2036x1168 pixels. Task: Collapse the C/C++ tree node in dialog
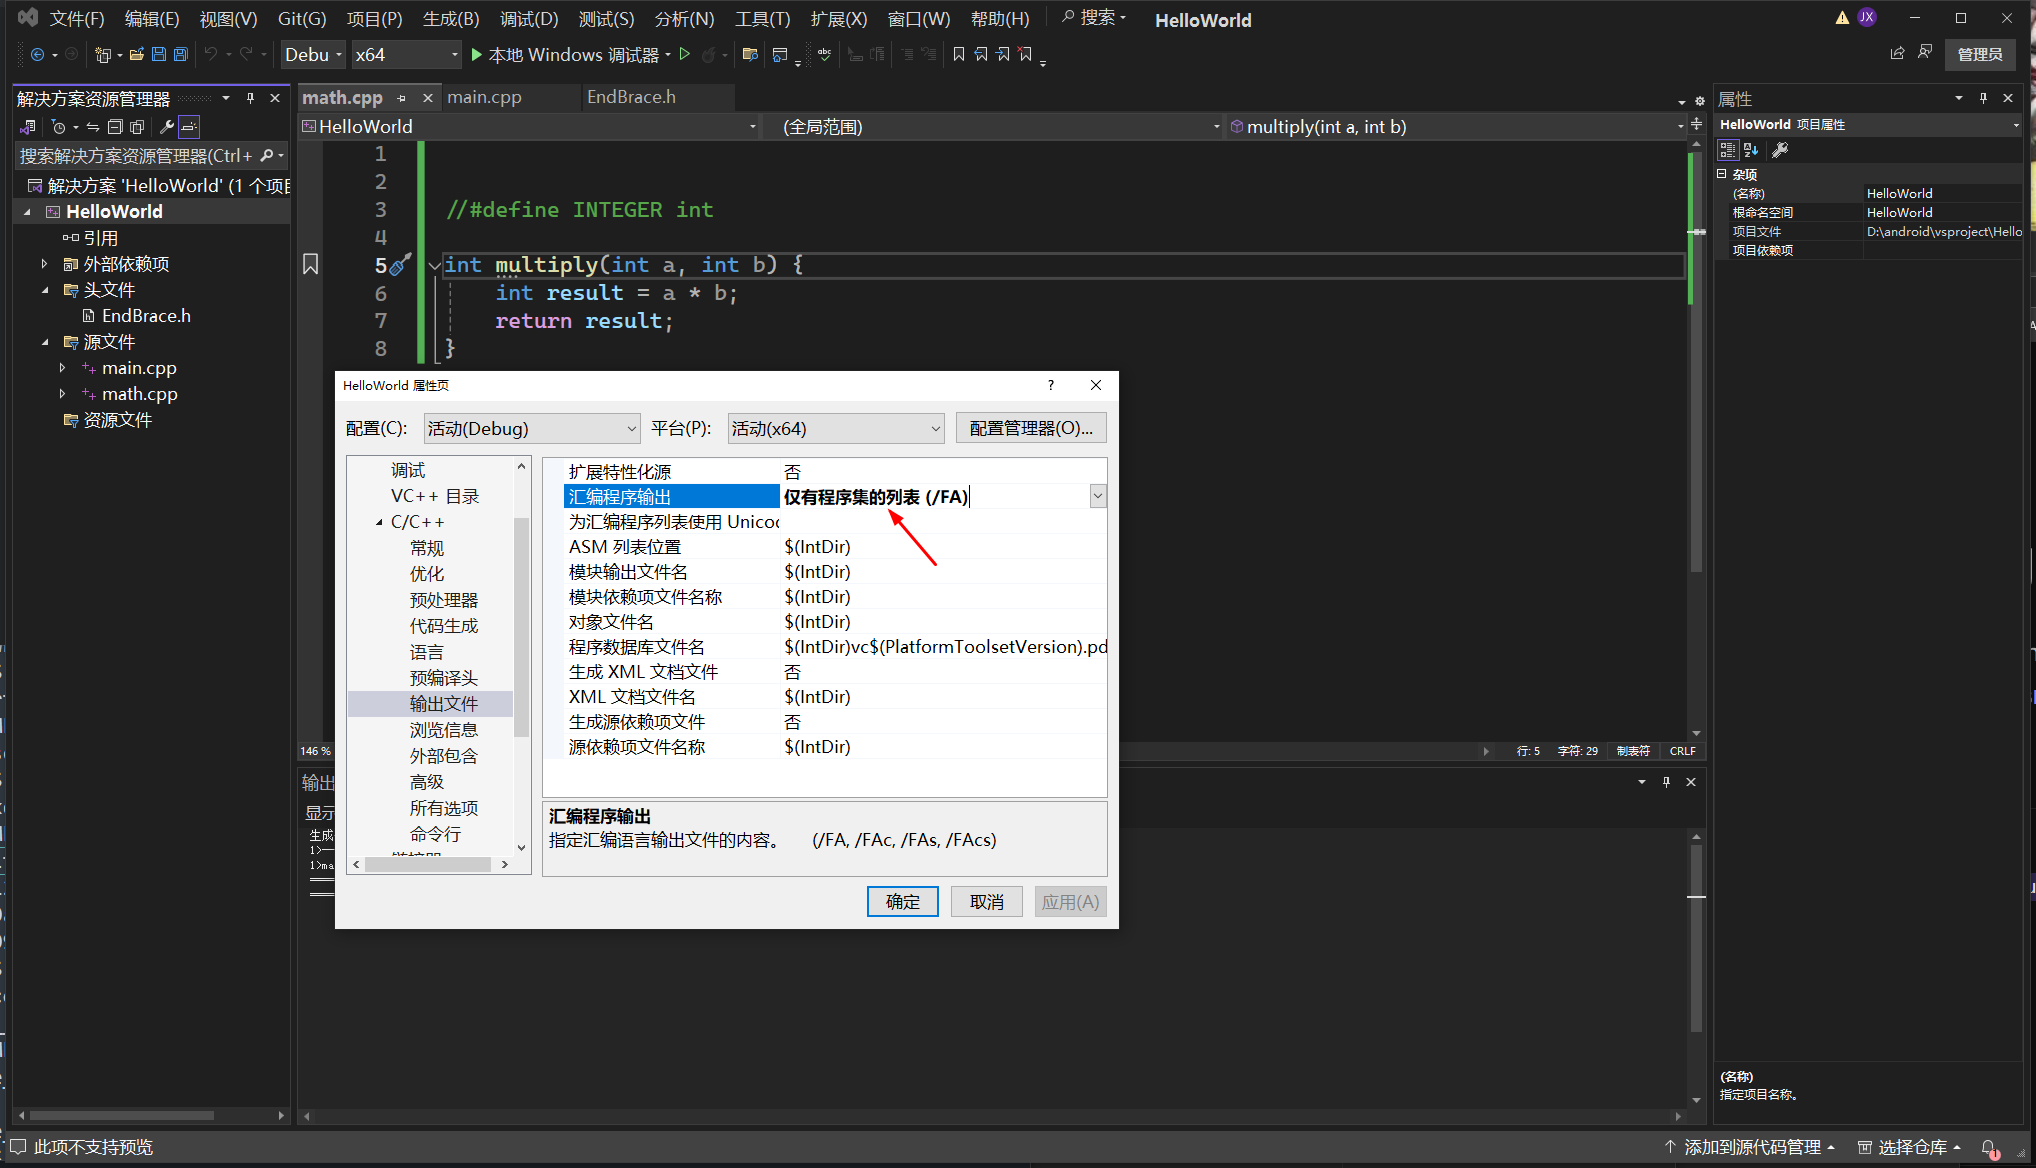point(380,523)
